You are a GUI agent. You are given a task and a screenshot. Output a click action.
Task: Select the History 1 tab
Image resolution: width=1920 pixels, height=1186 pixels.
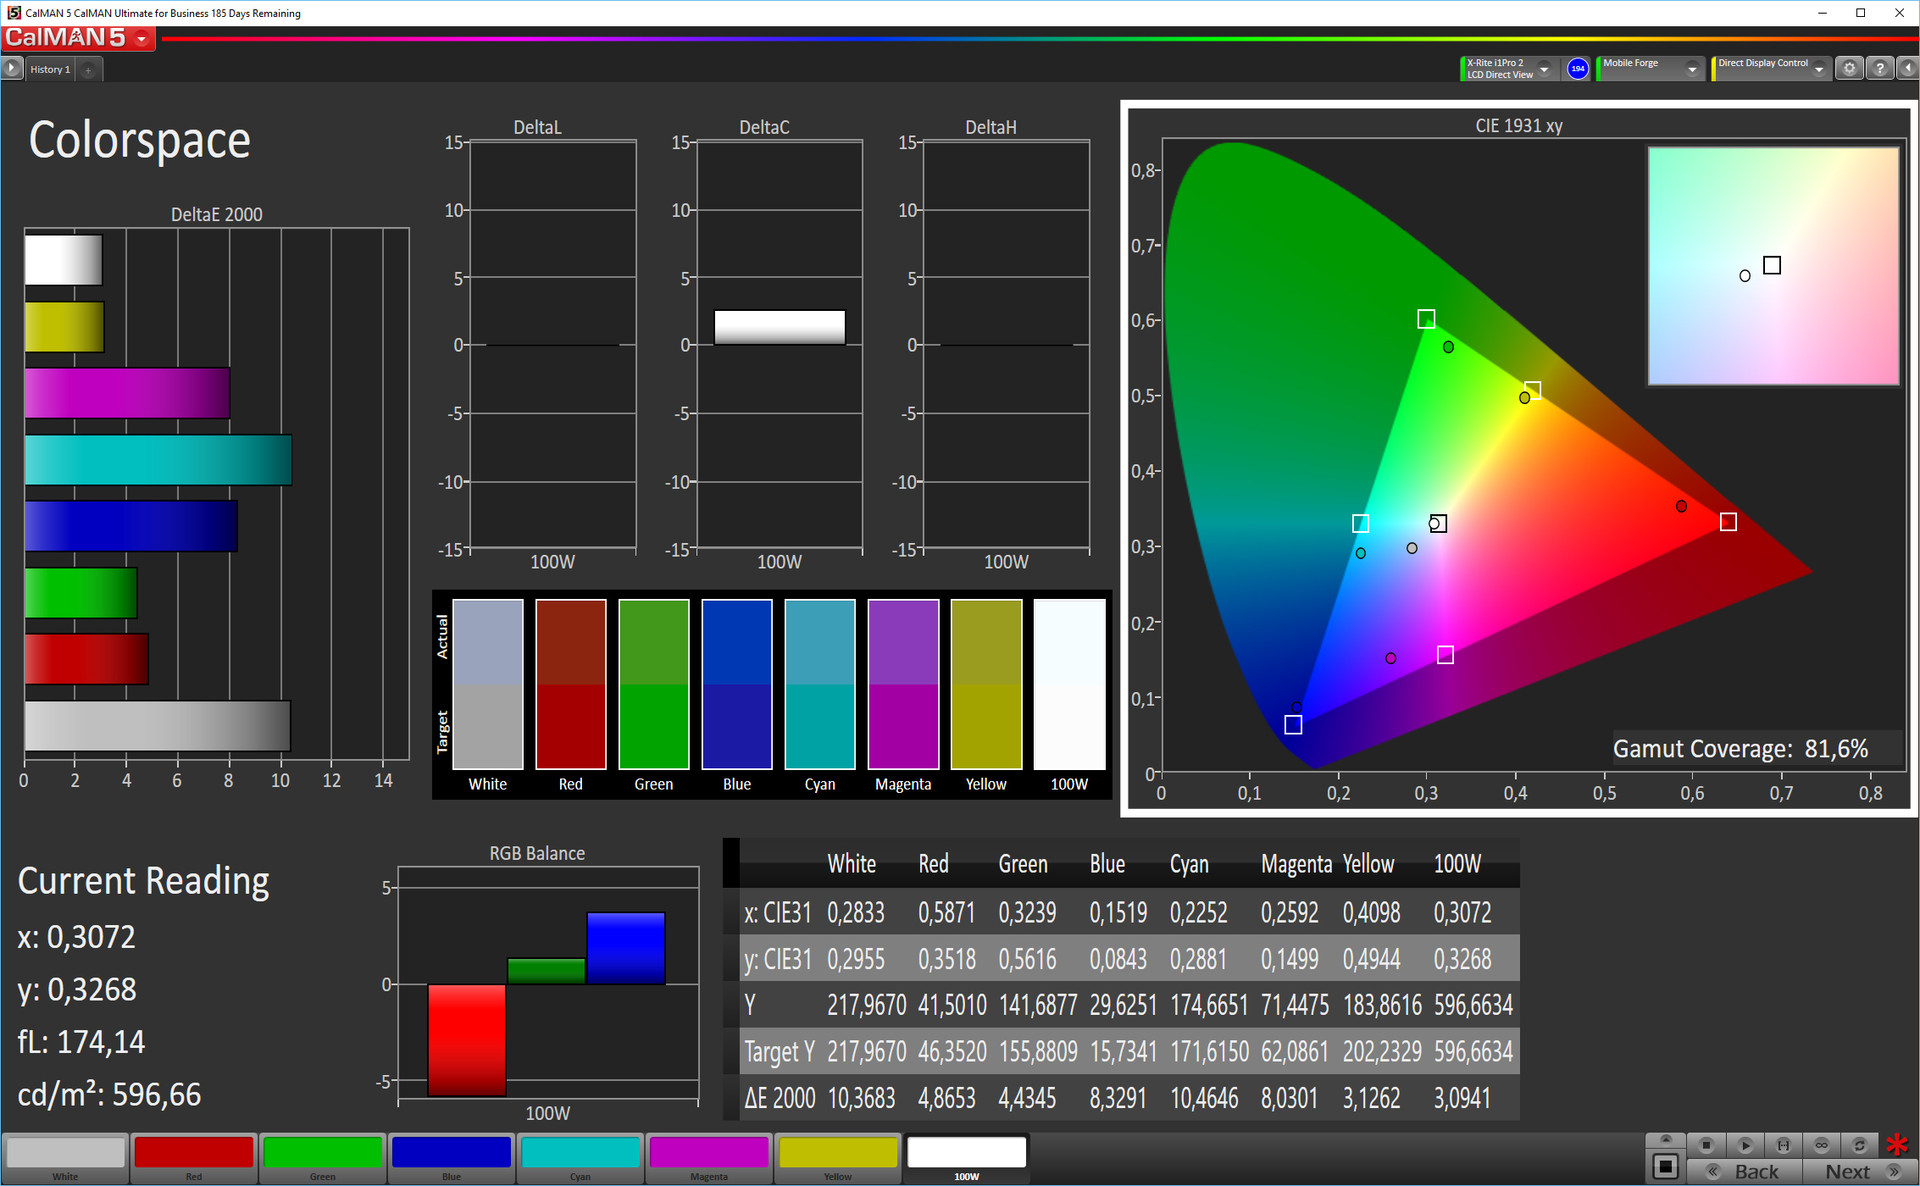tap(49, 69)
